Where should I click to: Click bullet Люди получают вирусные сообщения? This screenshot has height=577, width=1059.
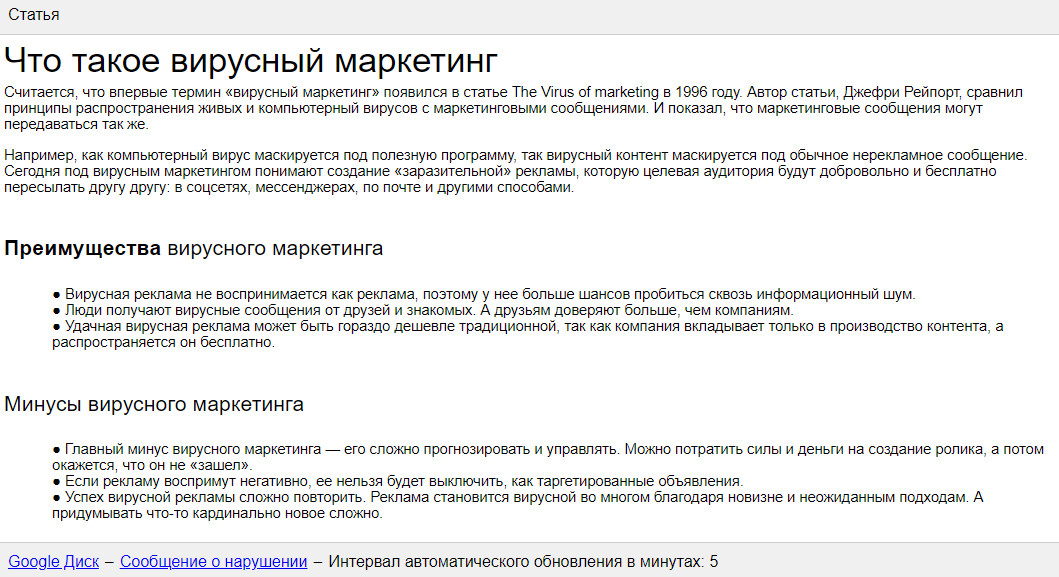[423, 310]
